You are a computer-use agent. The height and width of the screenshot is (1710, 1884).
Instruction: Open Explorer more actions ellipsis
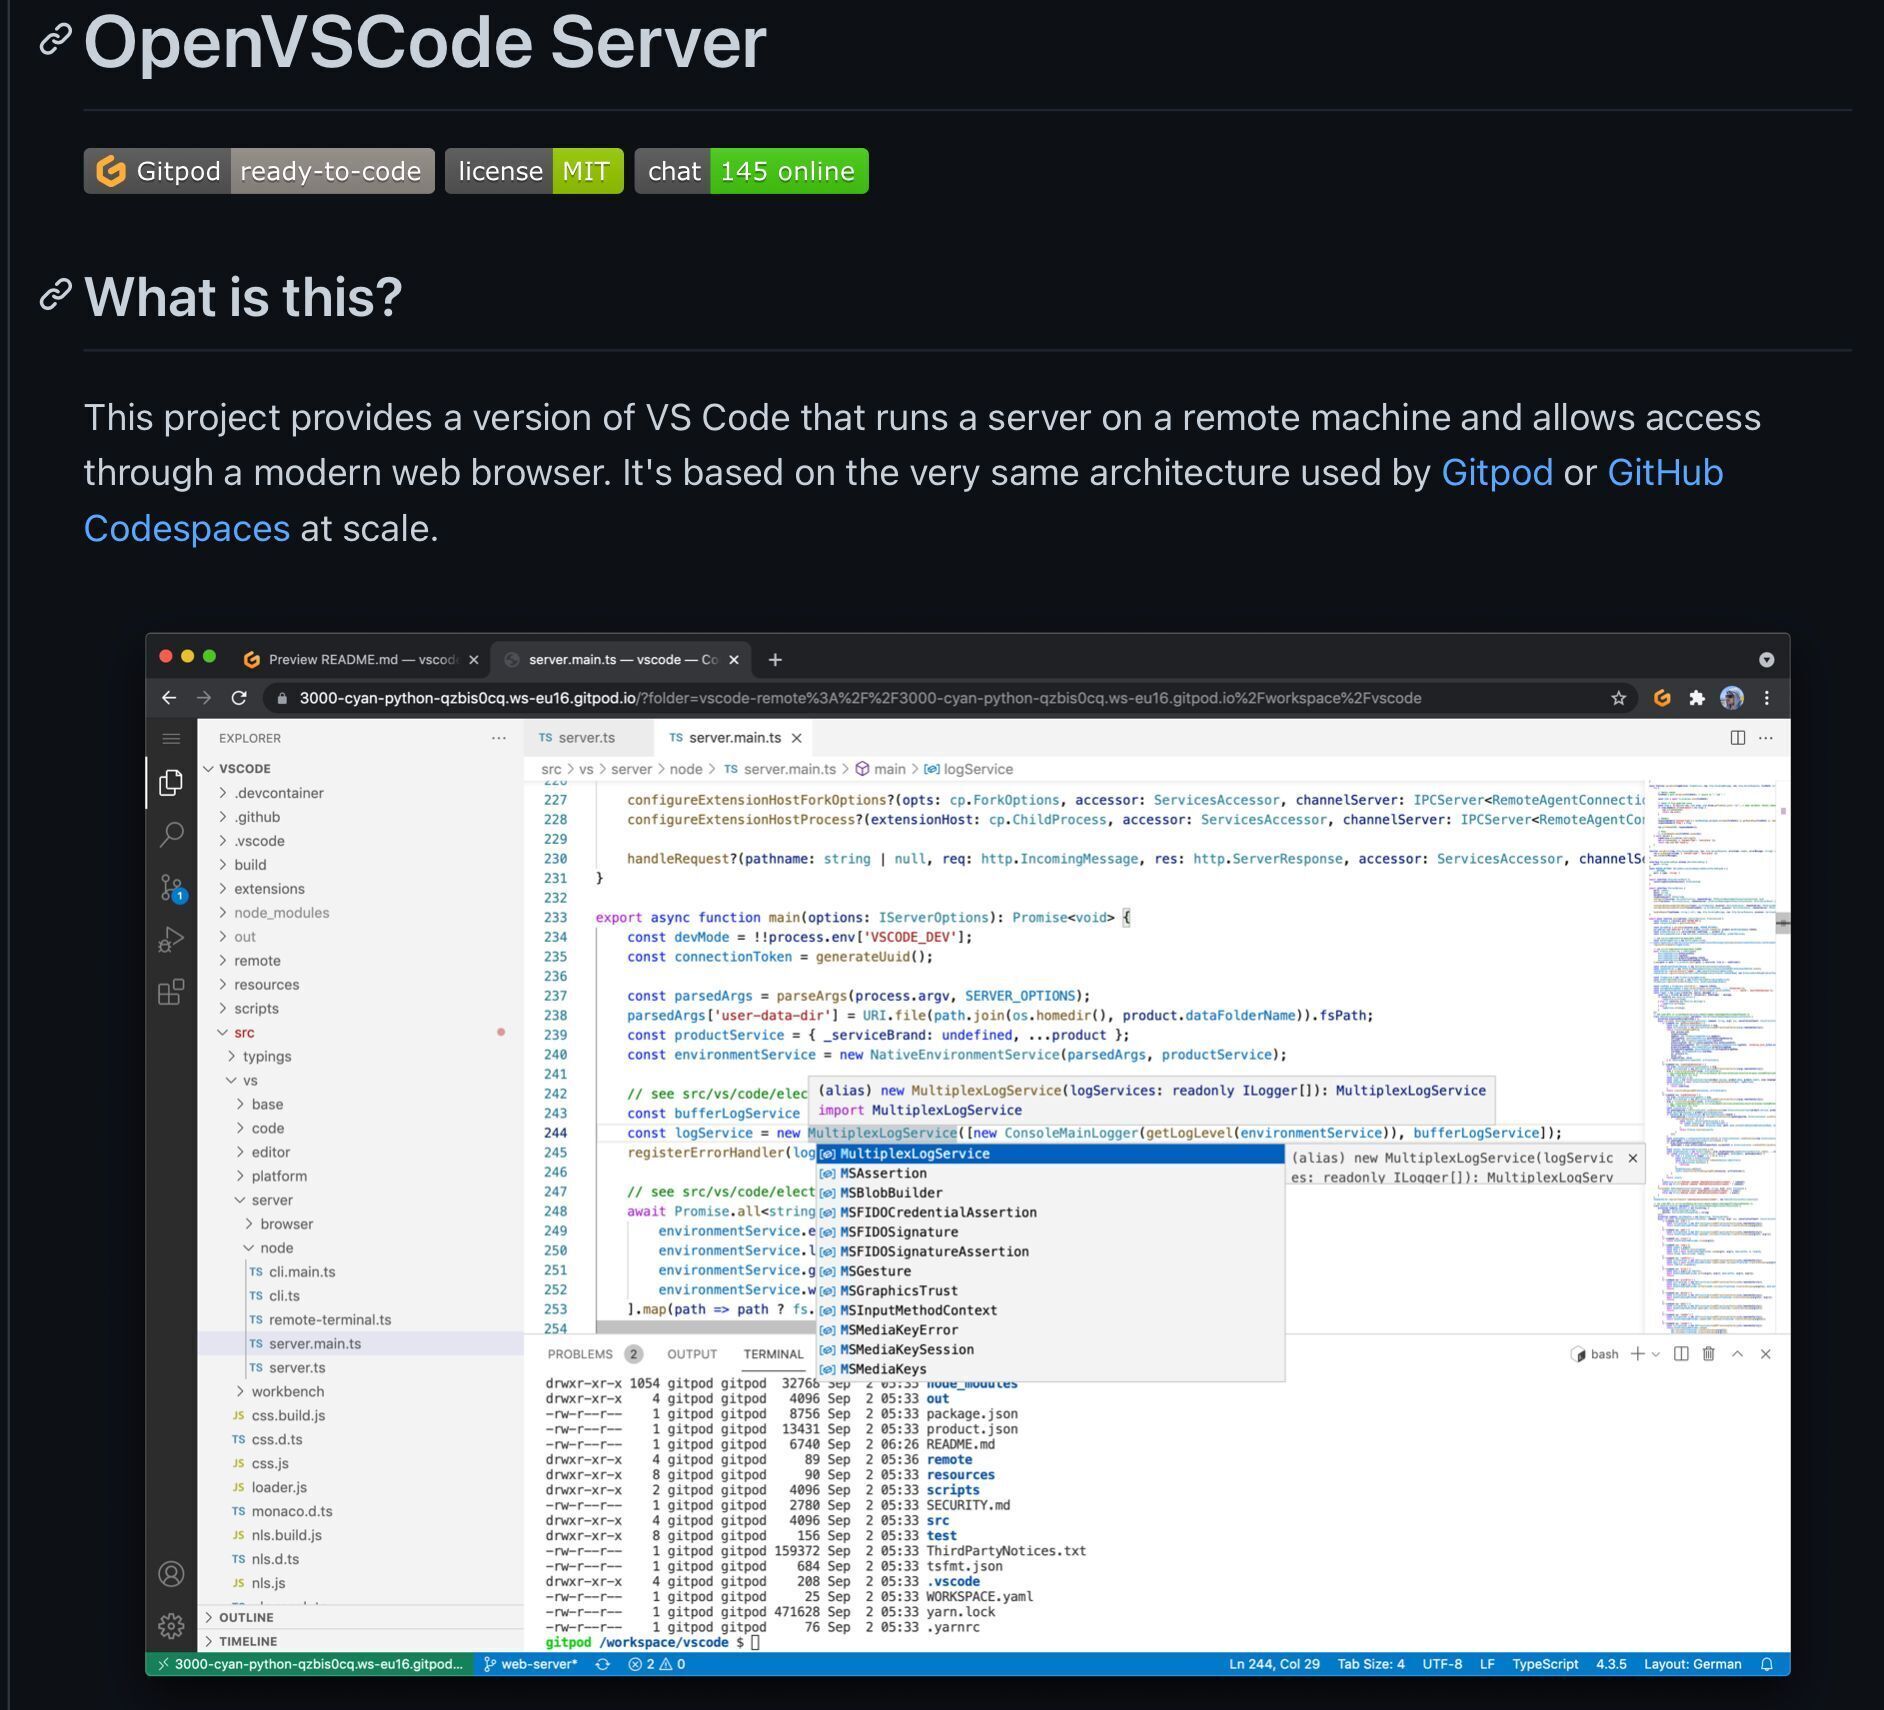coord(498,738)
